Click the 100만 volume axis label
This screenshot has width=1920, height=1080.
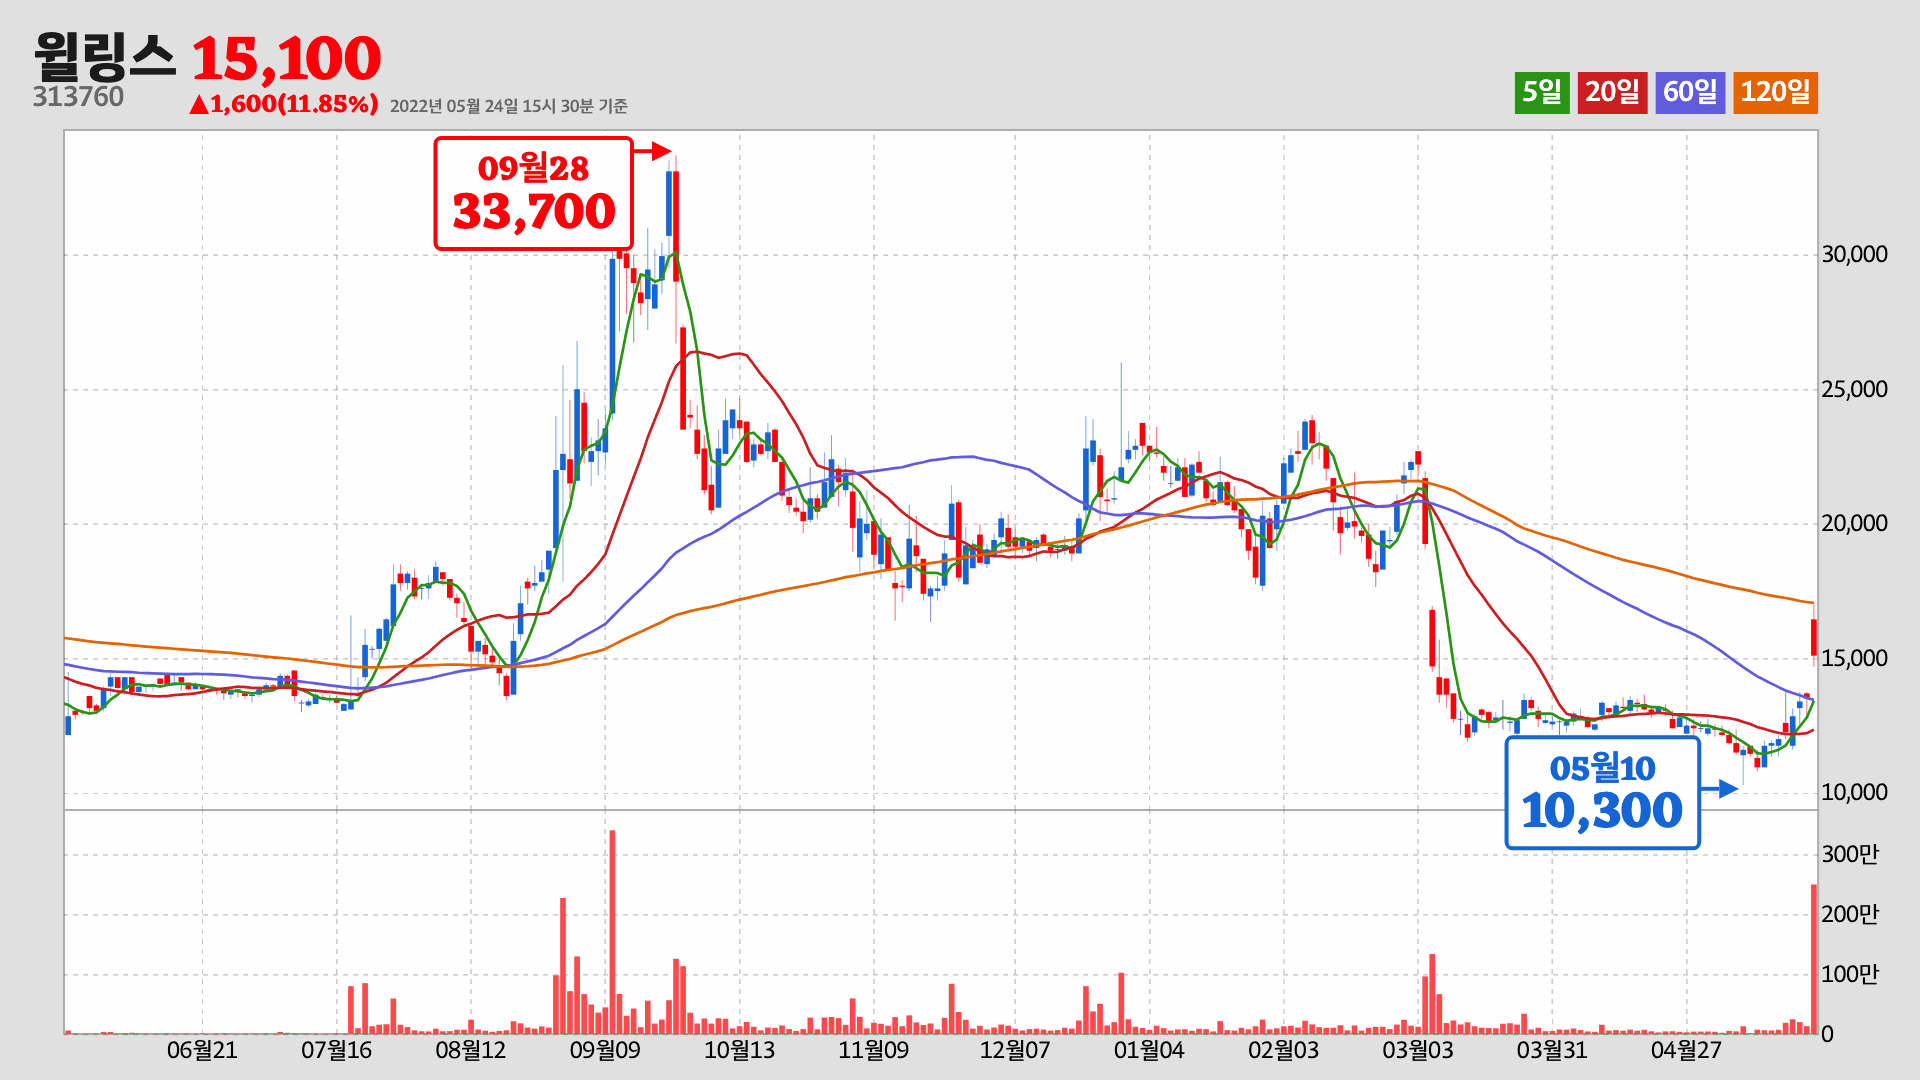click(1850, 974)
